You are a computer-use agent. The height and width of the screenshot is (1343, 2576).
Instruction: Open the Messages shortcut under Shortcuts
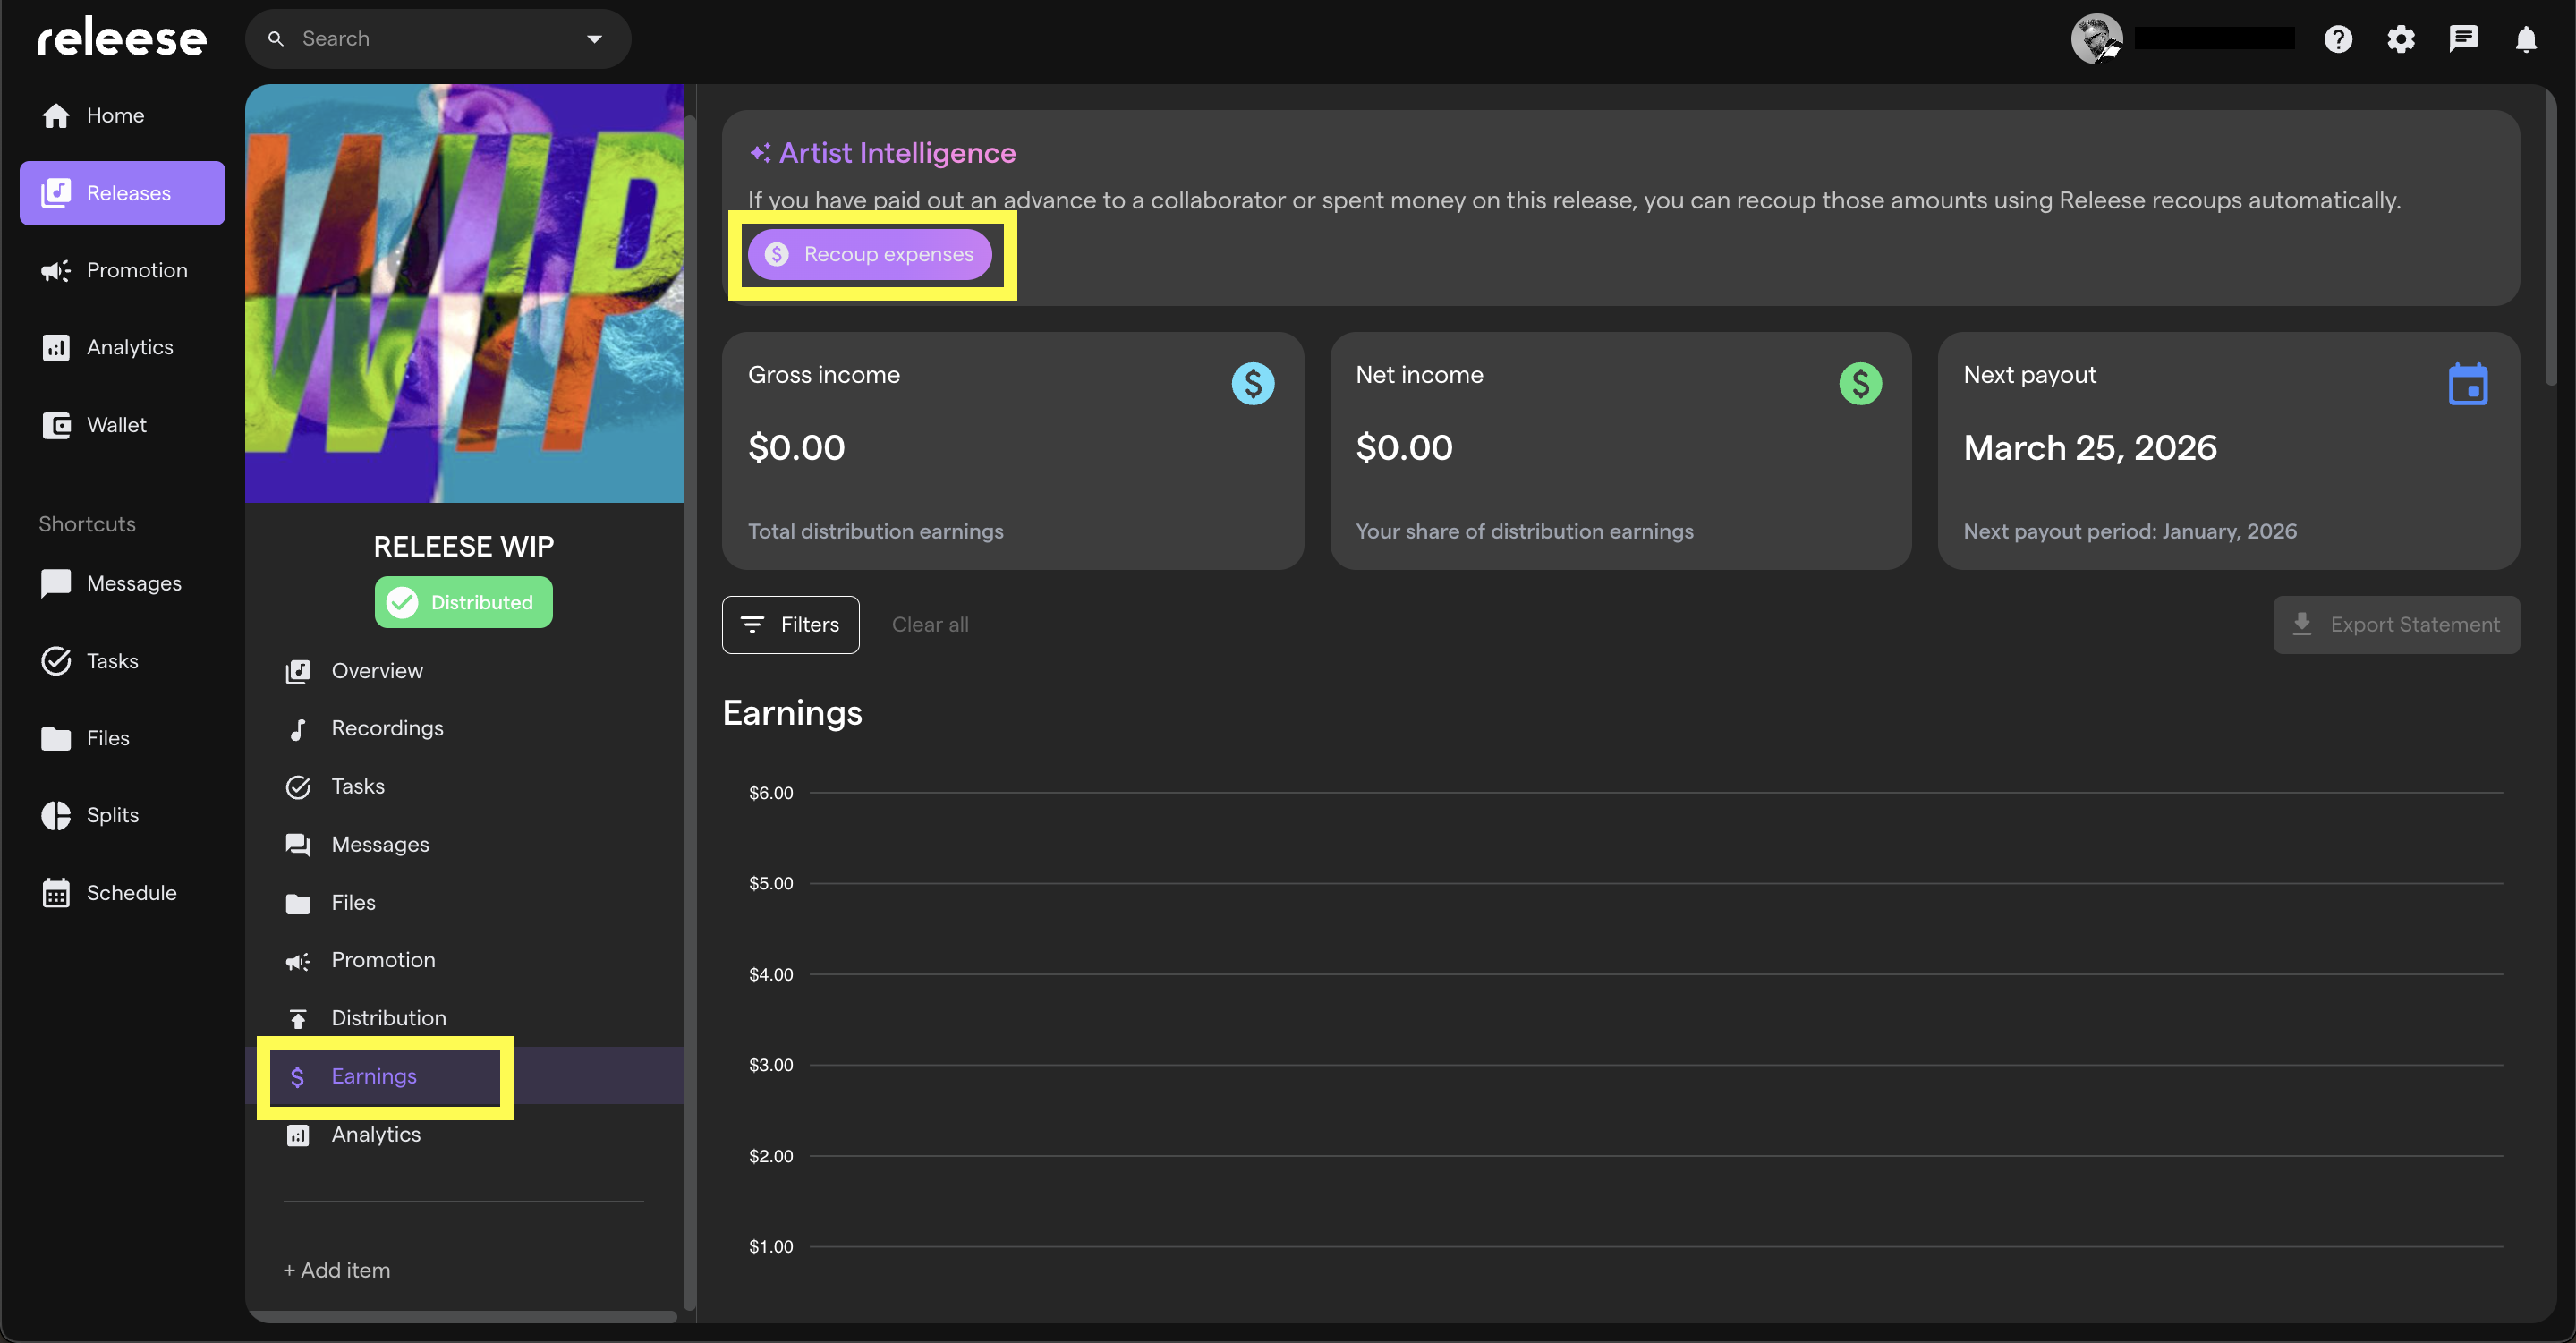(x=122, y=583)
